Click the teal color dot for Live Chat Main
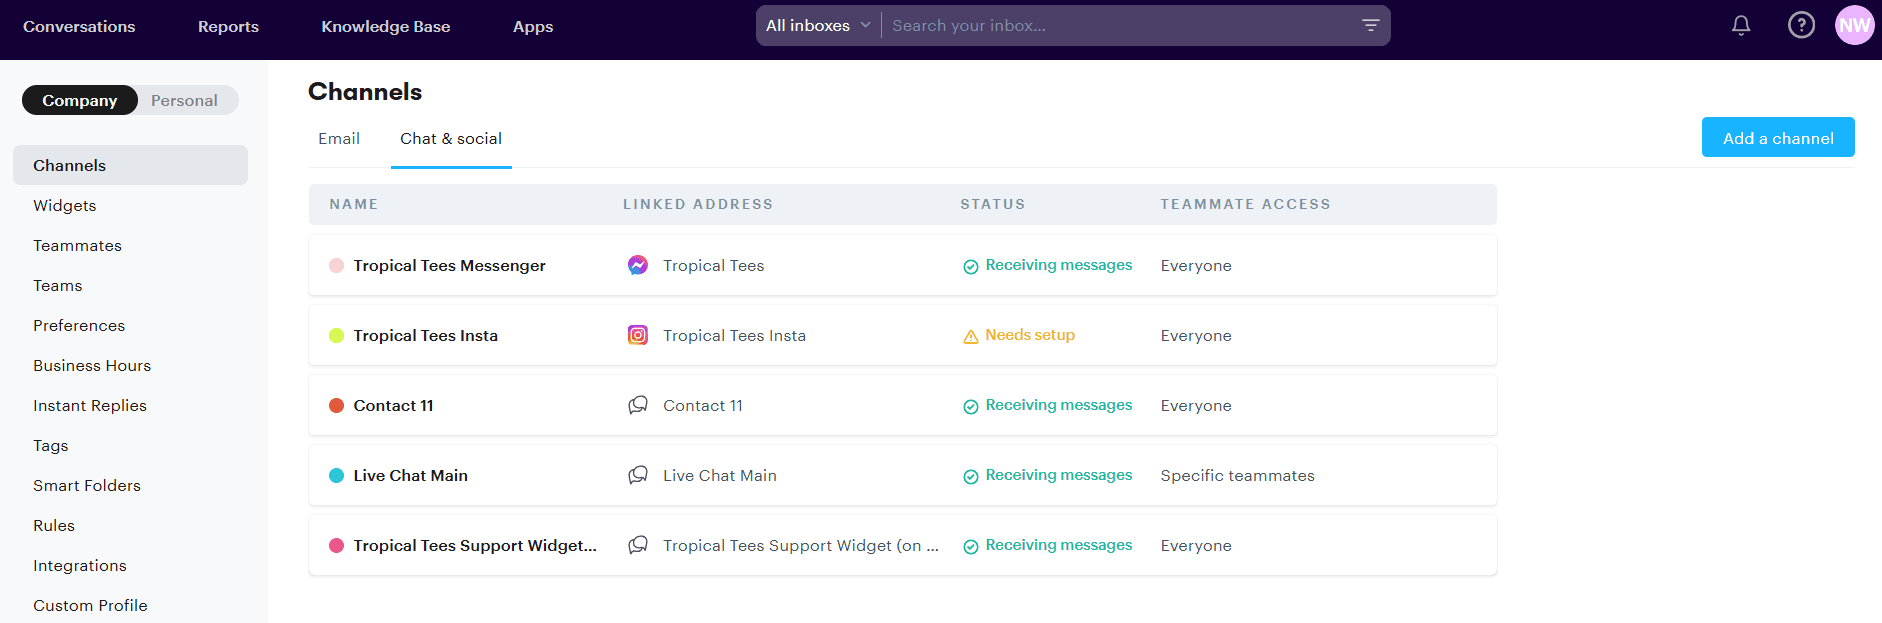The width and height of the screenshot is (1882, 623). point(336,476)
